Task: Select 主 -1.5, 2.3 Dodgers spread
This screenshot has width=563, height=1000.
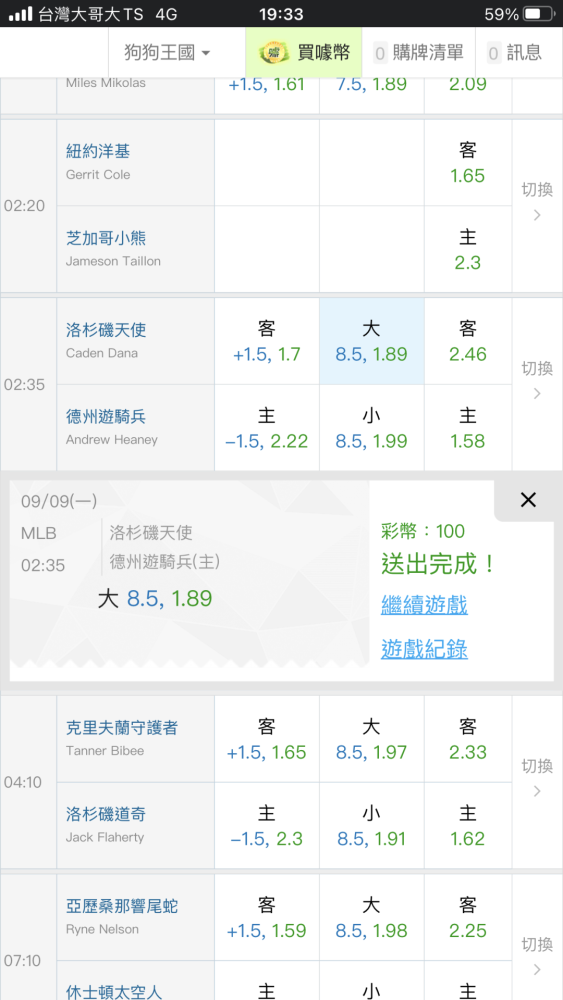Action: point(267,825)
